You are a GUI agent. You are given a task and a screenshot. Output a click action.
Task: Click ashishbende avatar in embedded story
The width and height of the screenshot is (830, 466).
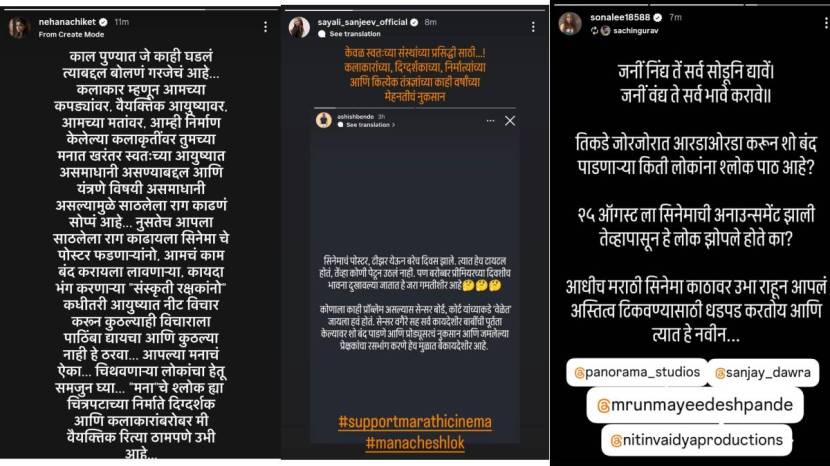point(324,120)
